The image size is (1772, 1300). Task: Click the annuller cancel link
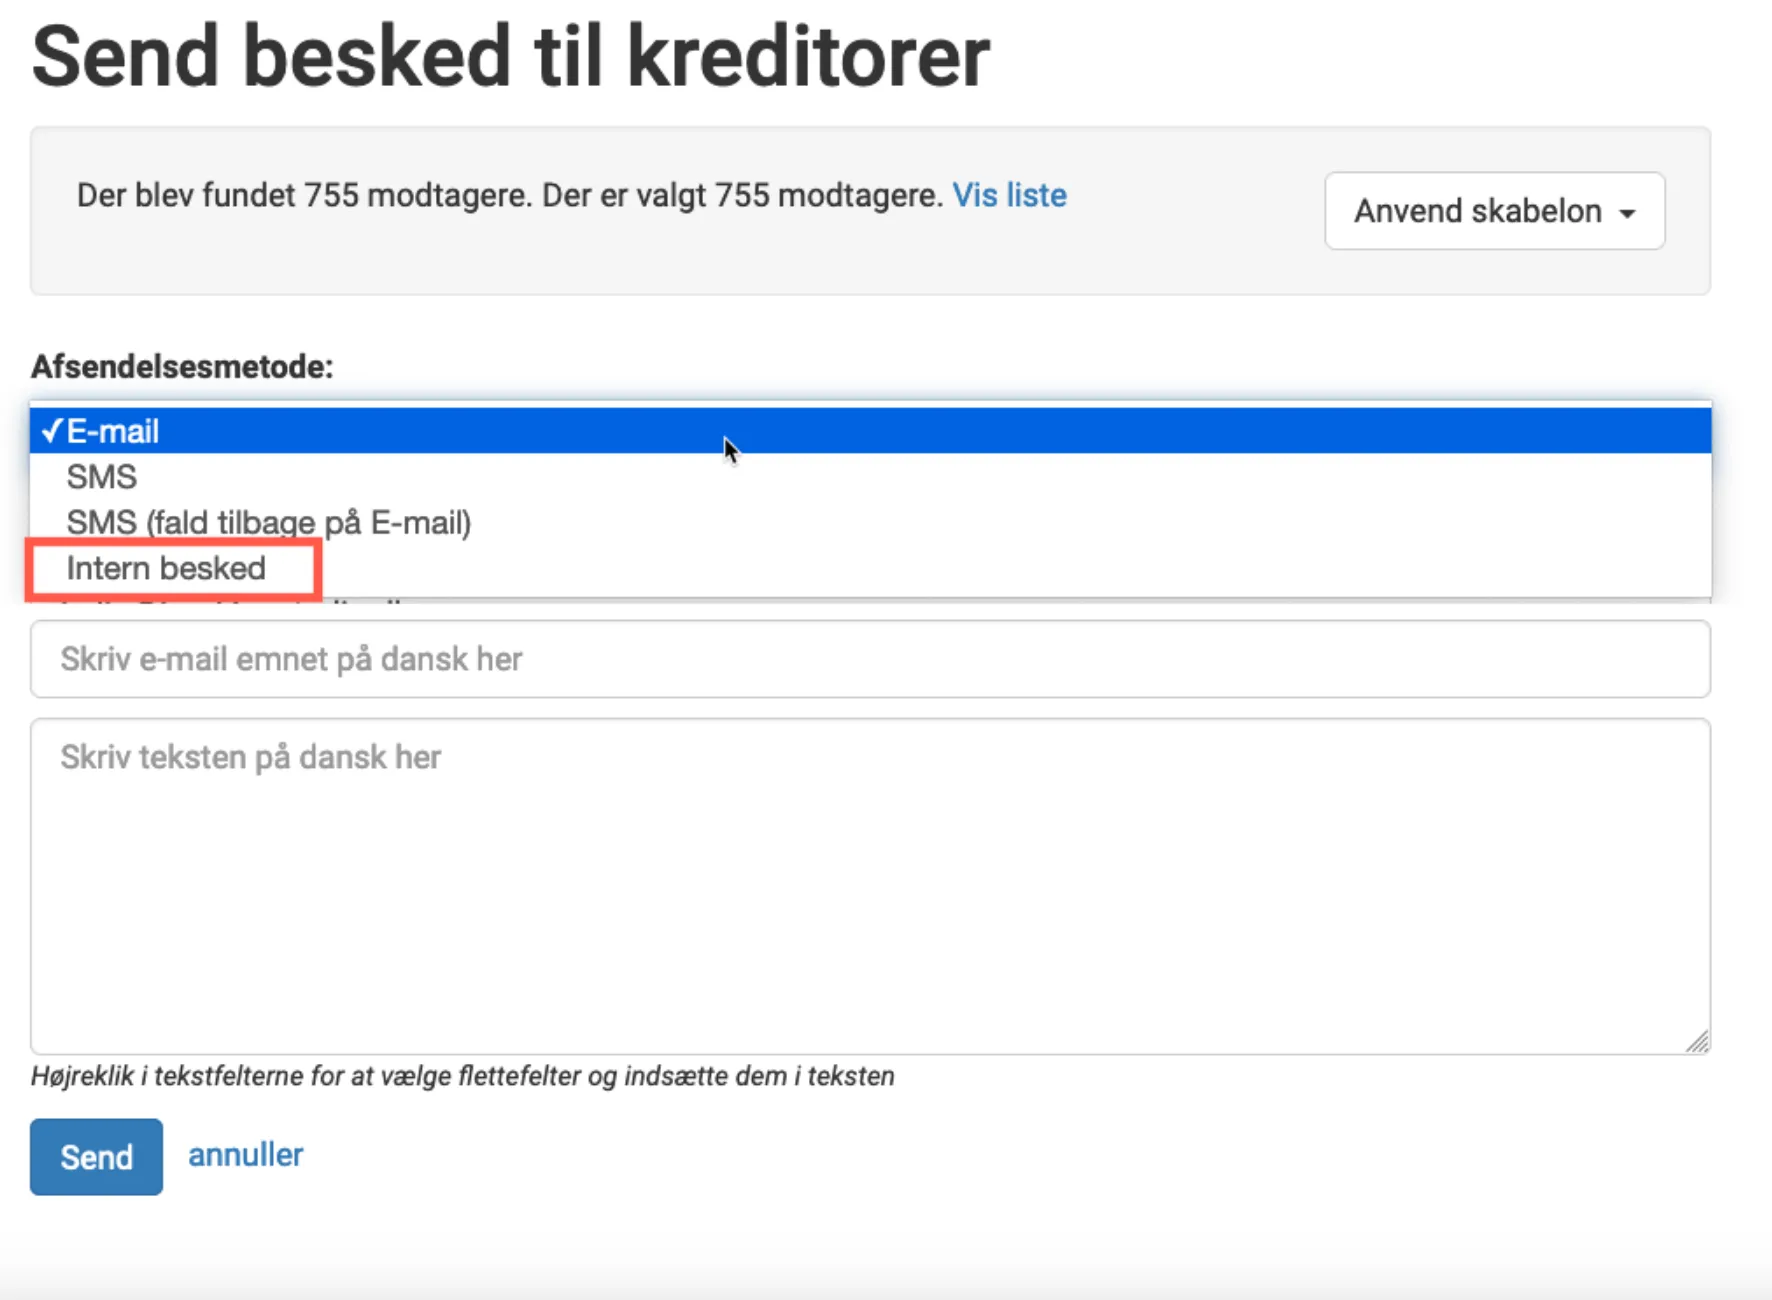[245, 1155]
